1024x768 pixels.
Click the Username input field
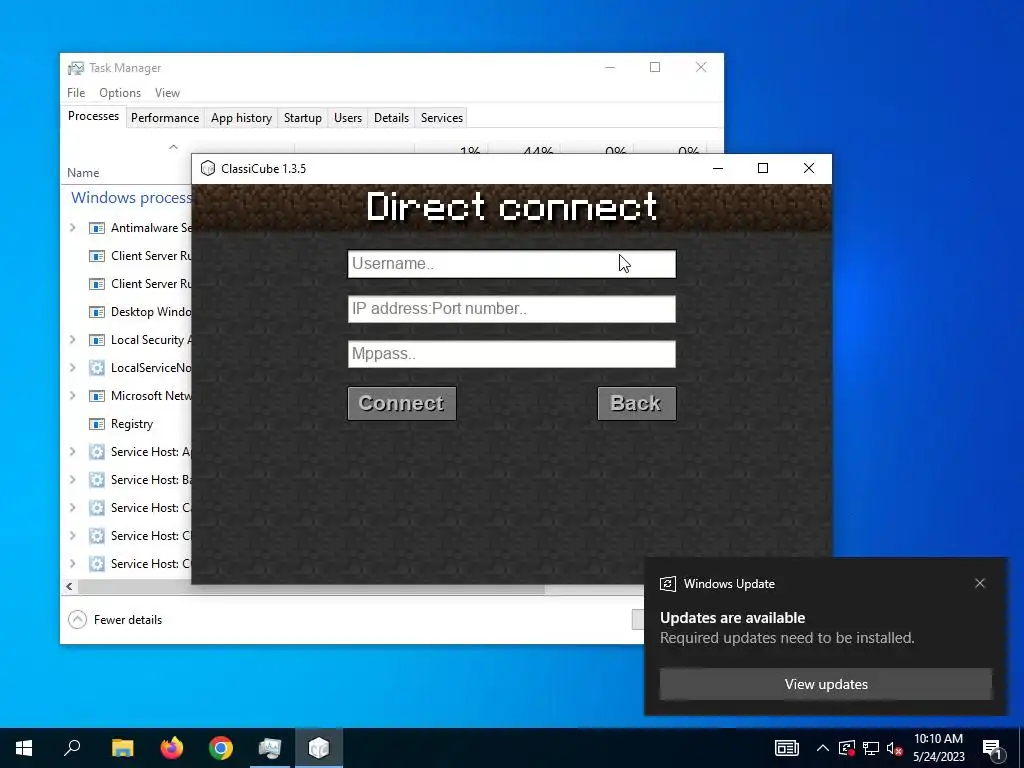[x=511, y=264]
